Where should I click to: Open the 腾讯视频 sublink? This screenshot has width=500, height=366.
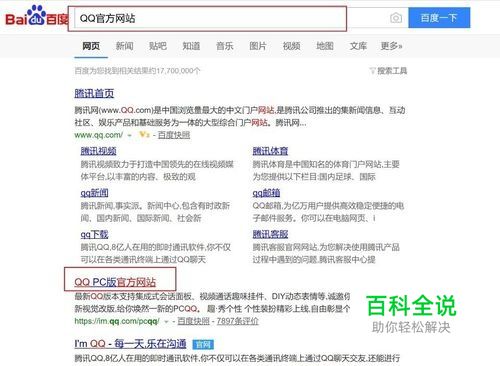[98, 151]
